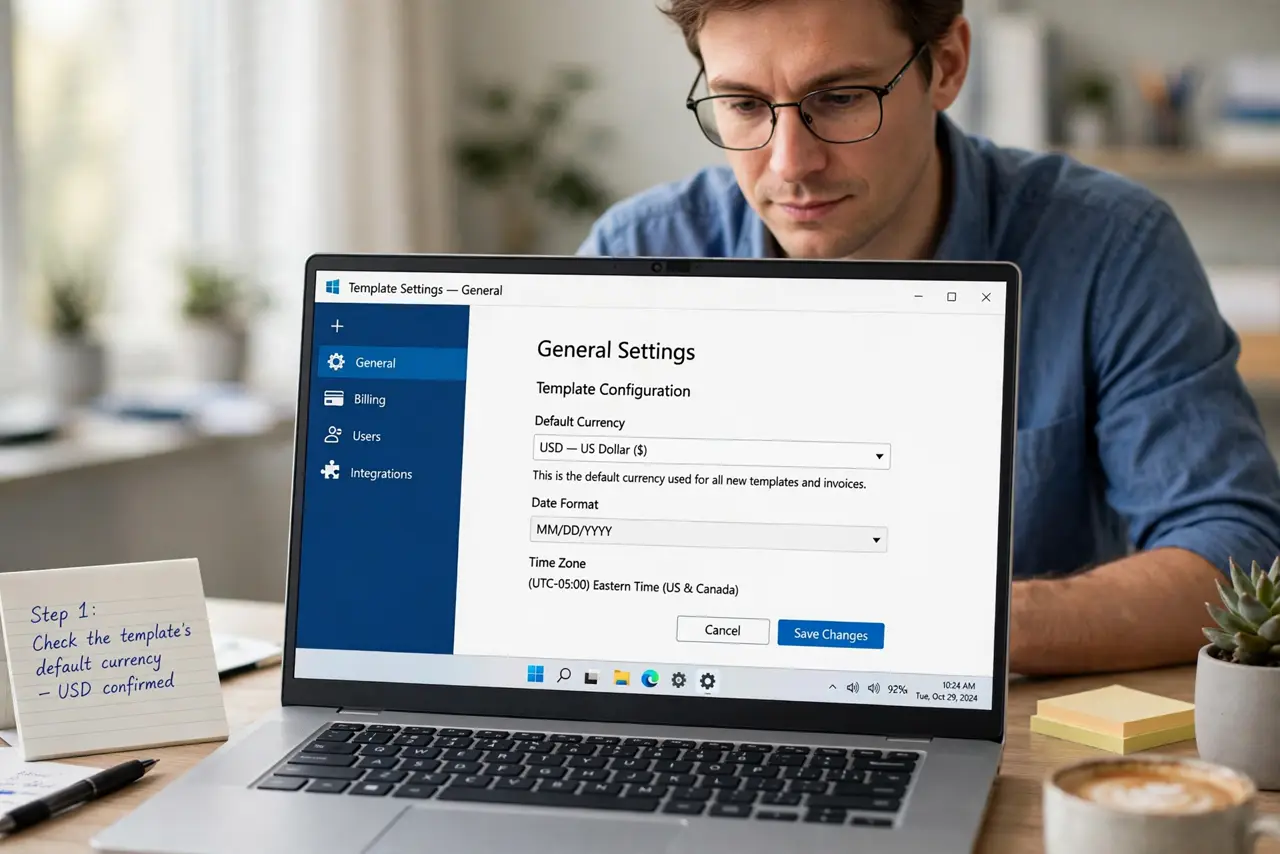Click the "Default Currency" label
1280x854 pixels.
(x=580, y=422)
